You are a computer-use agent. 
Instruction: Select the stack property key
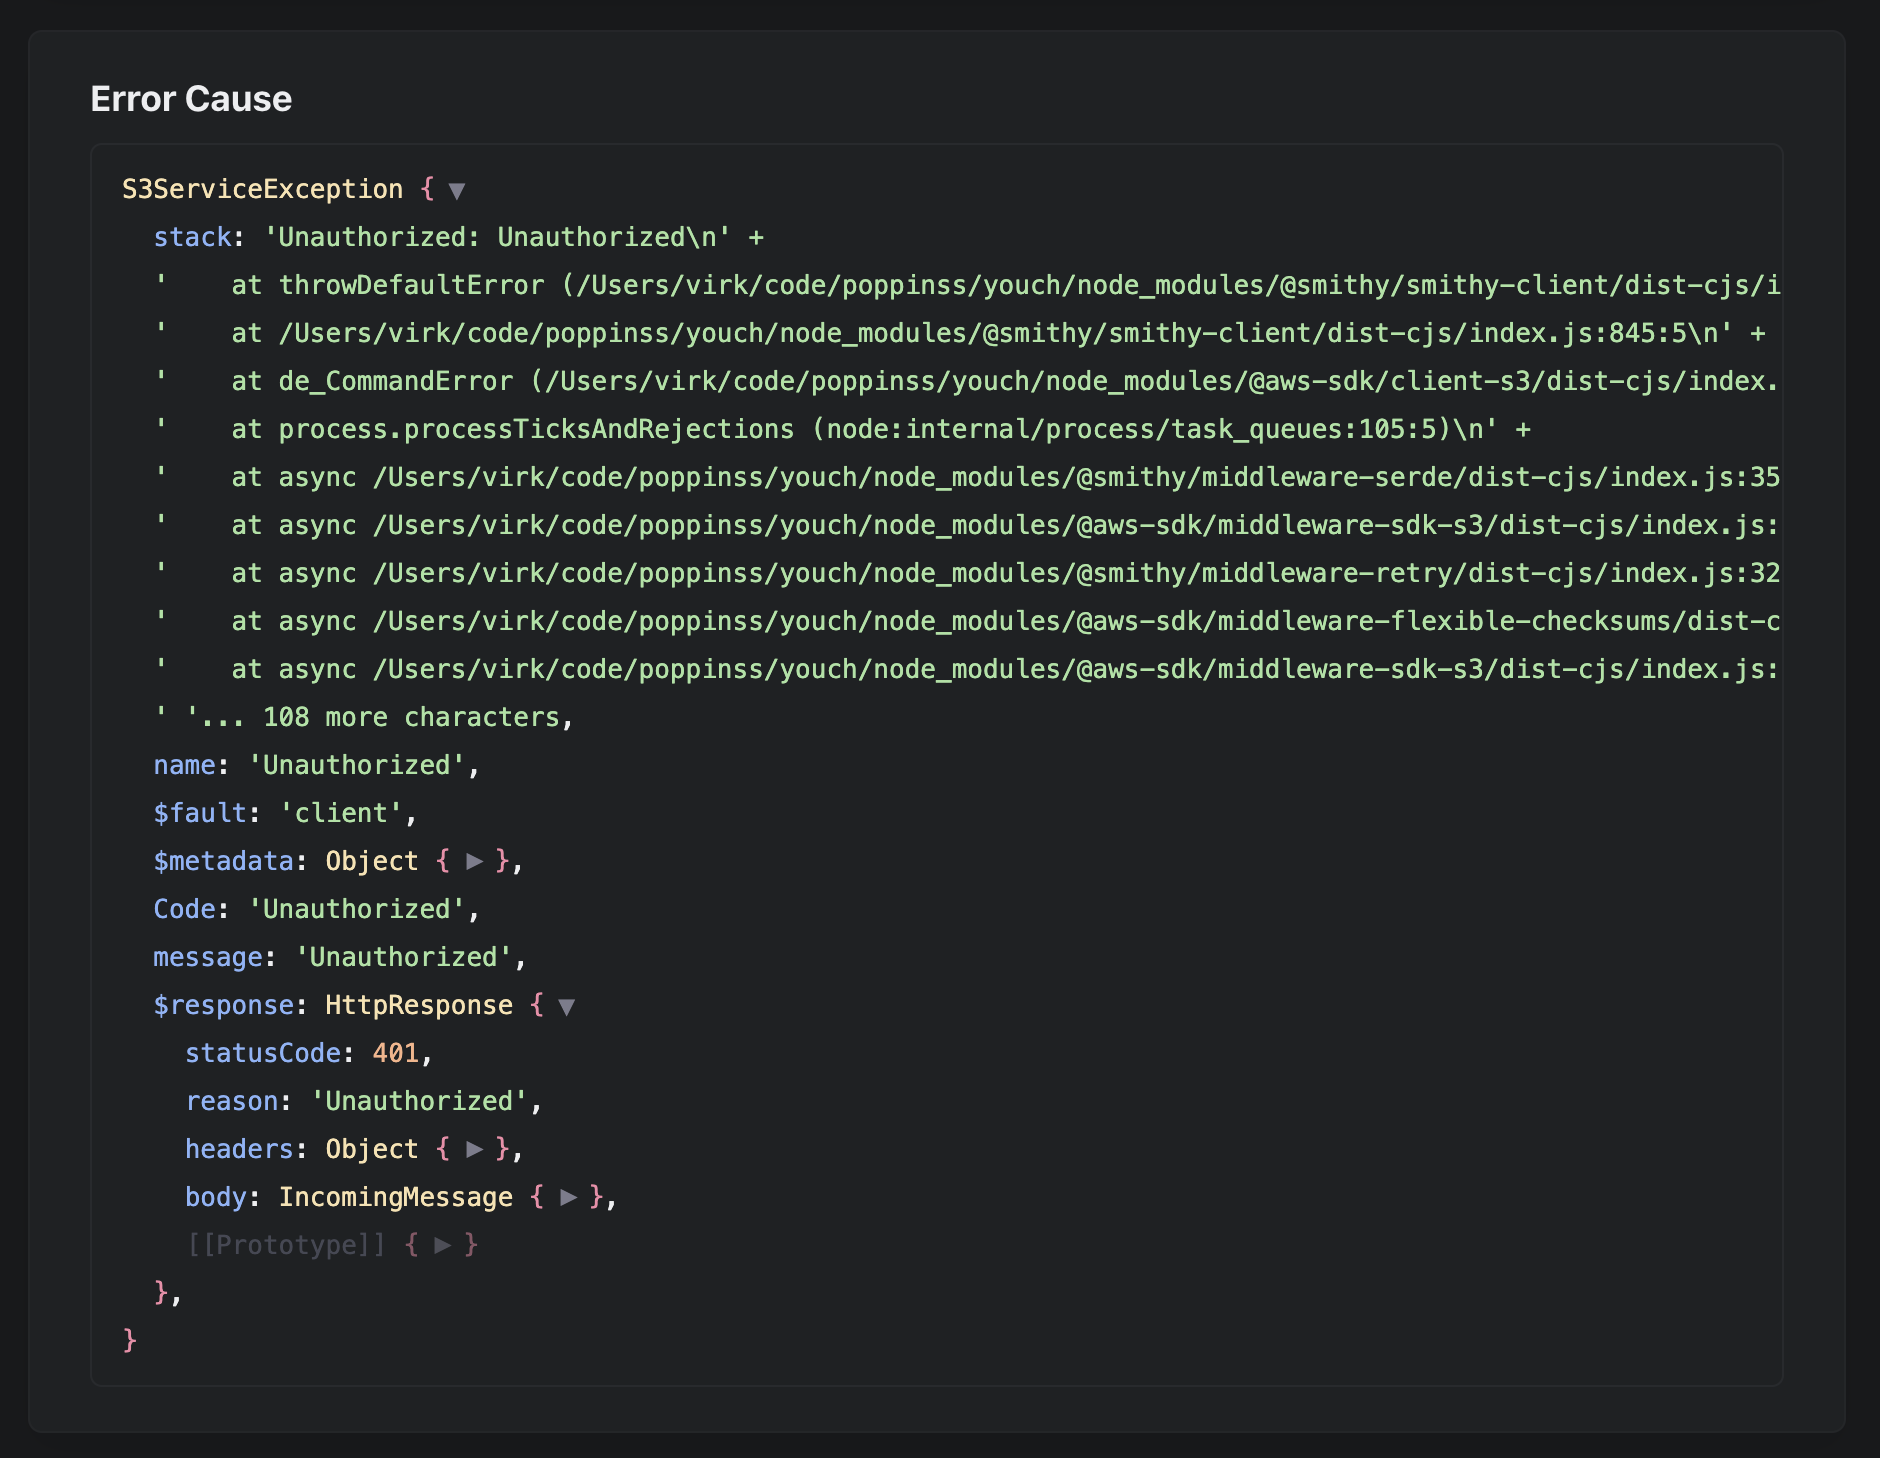[x=192, y=237]
